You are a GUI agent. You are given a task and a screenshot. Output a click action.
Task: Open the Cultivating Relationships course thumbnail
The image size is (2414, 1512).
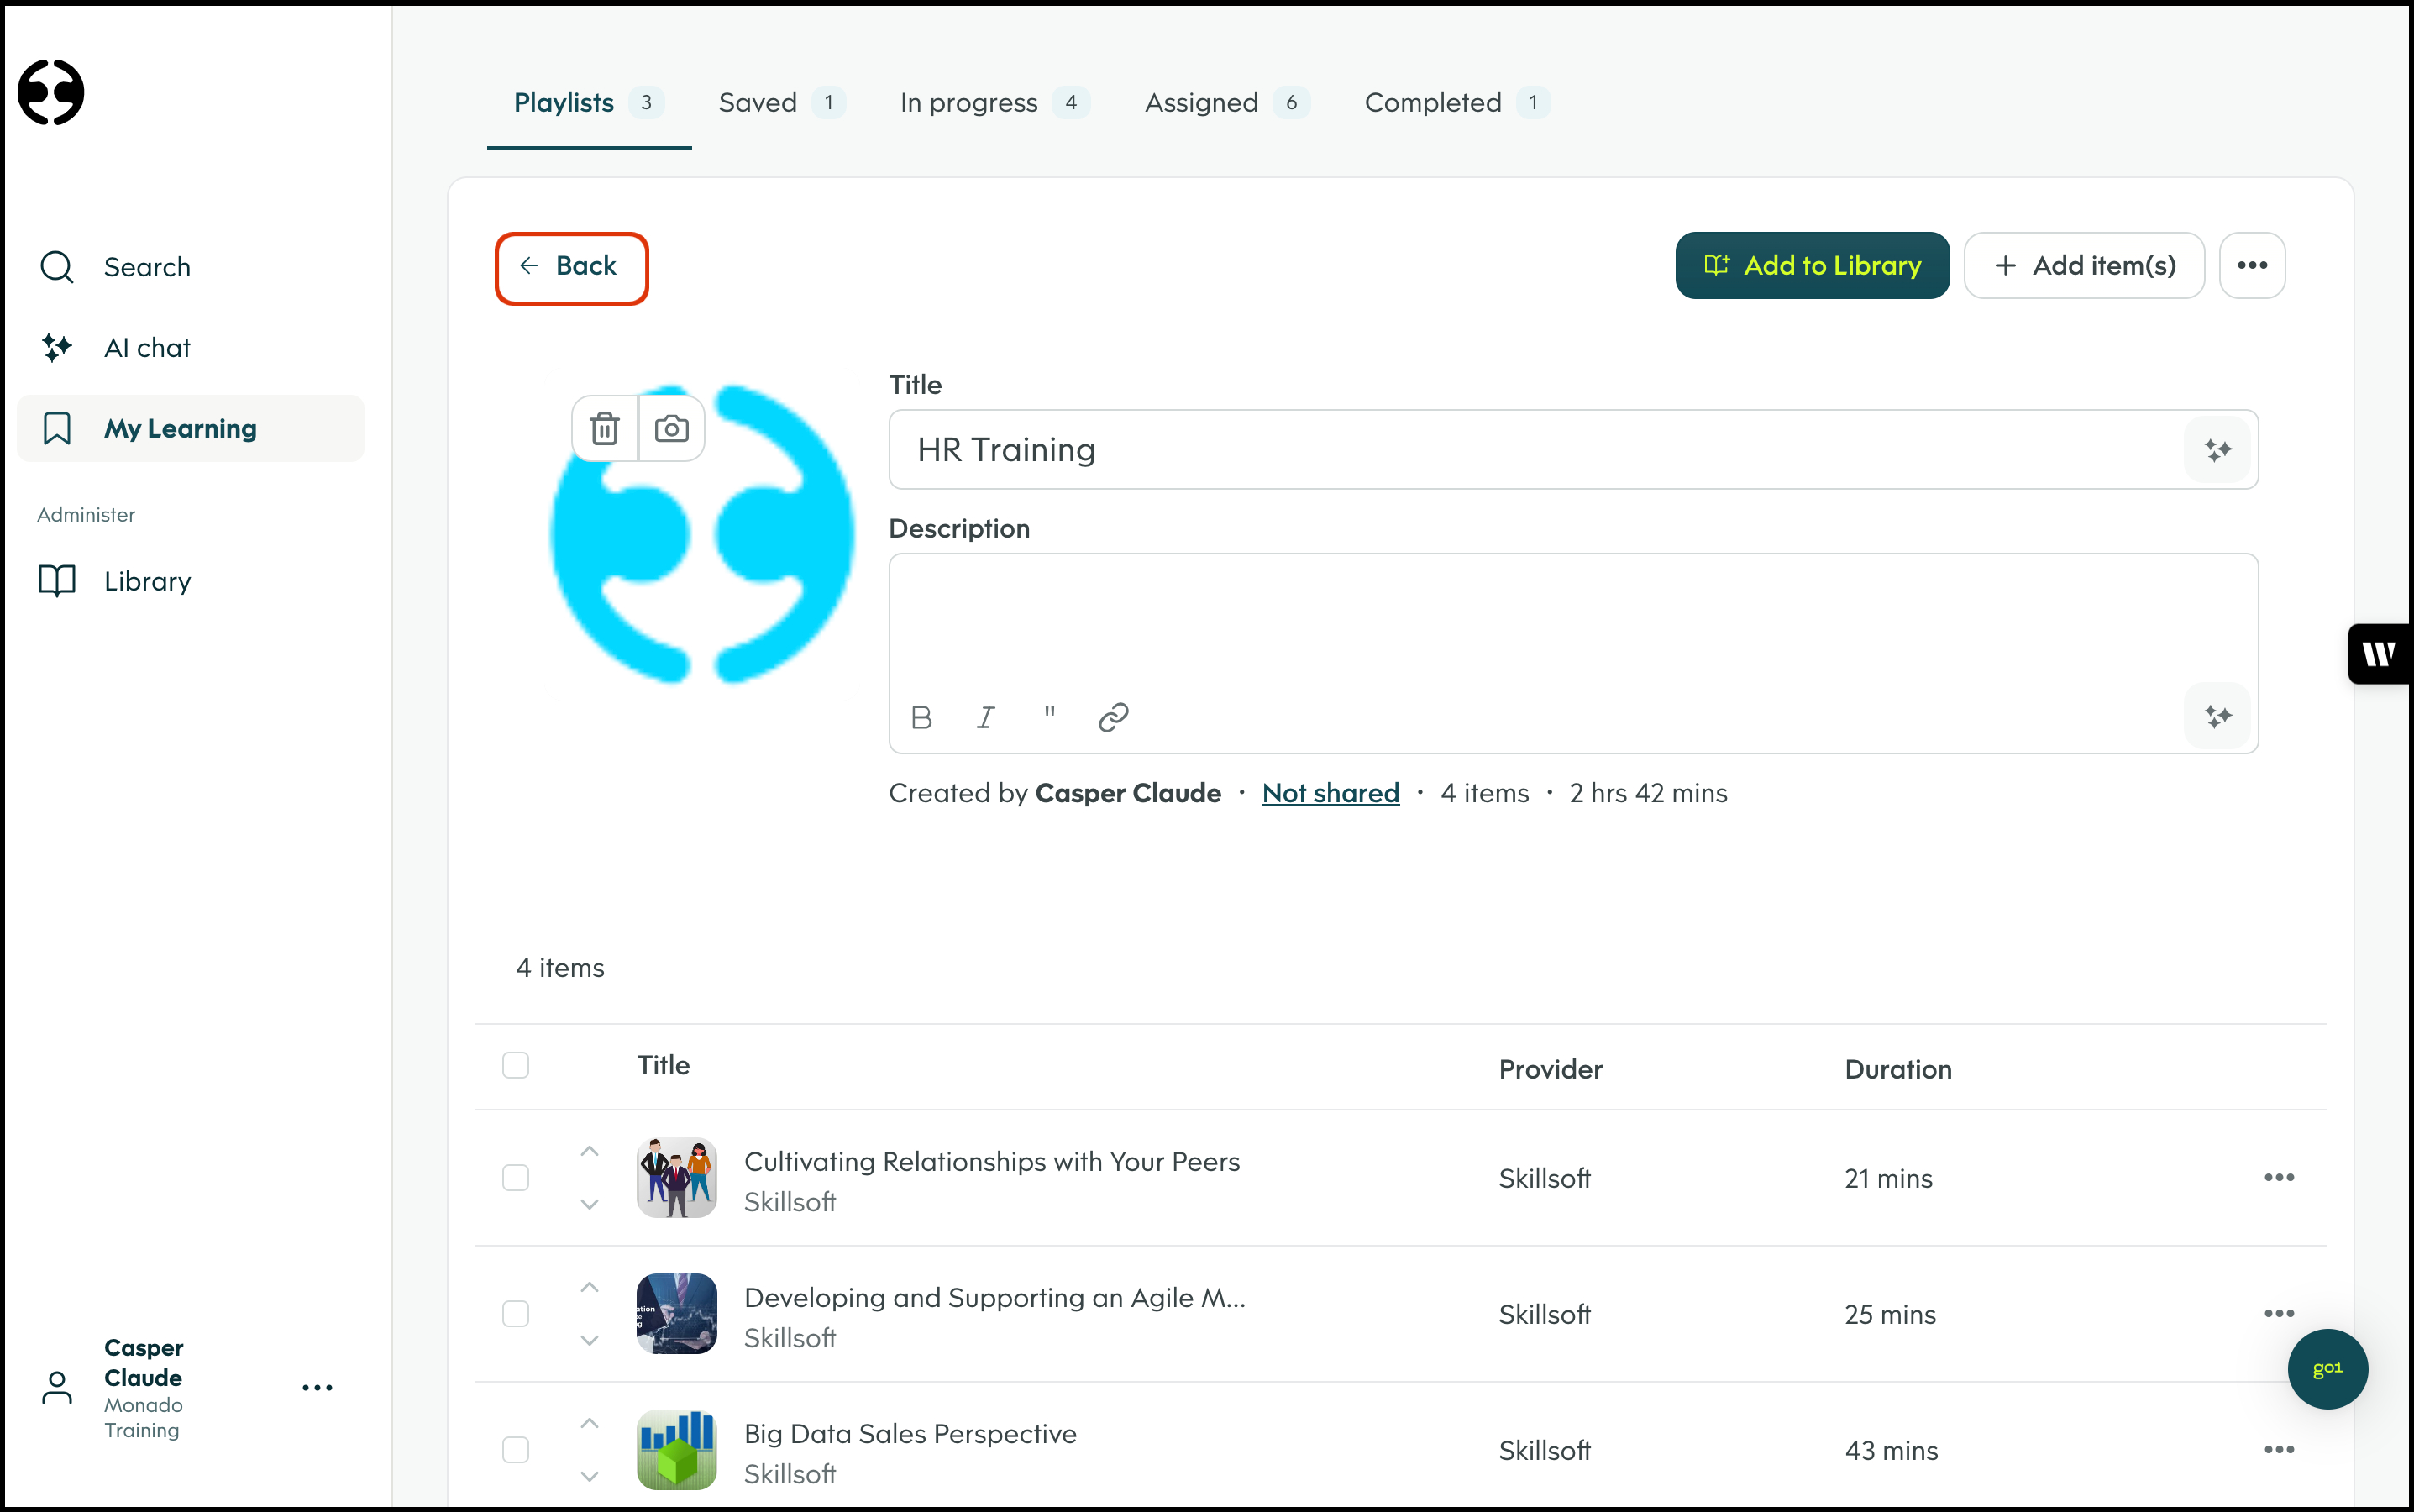point(677,1178)
